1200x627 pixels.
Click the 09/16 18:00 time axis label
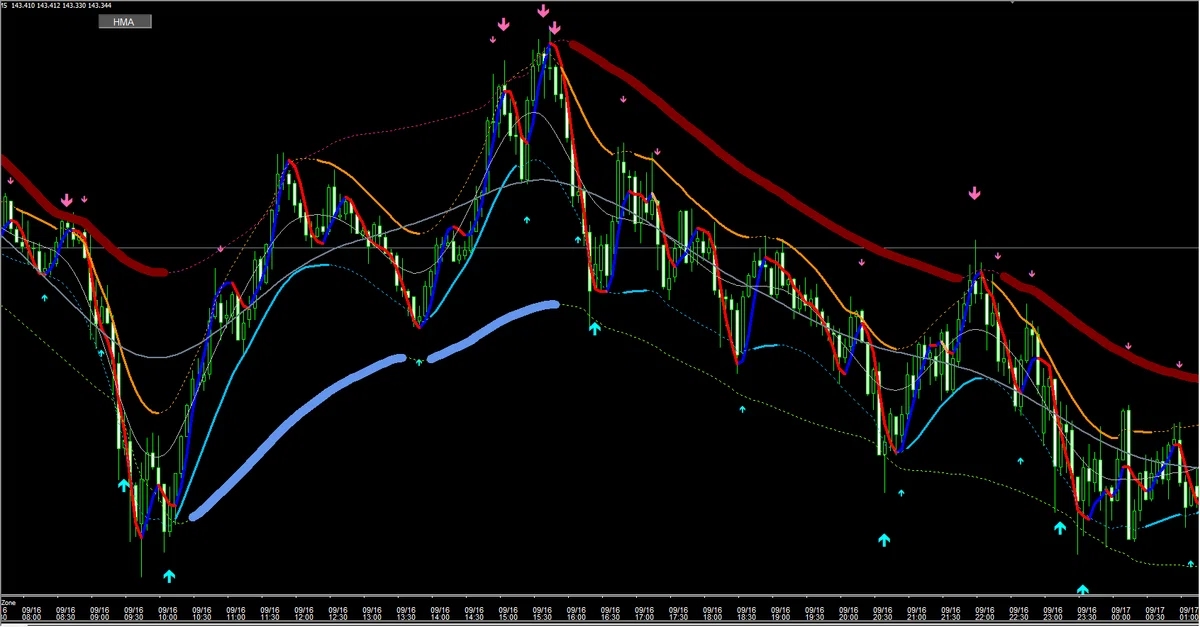click(712, 614)
